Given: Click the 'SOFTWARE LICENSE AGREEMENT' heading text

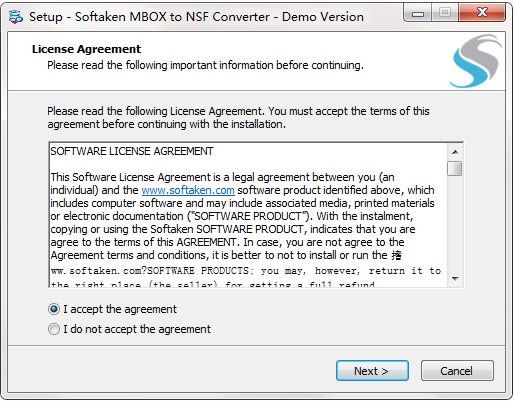Looking at the screenshot, I should coord(132,151).
